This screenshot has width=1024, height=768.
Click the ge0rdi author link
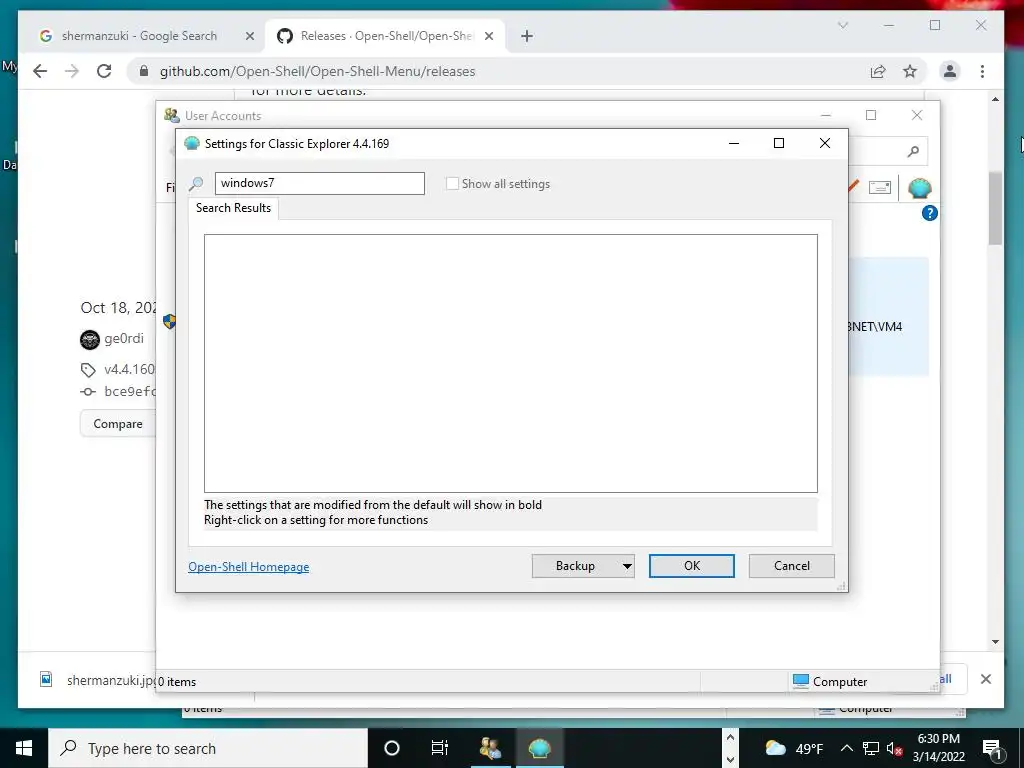[x=123, y=339]
